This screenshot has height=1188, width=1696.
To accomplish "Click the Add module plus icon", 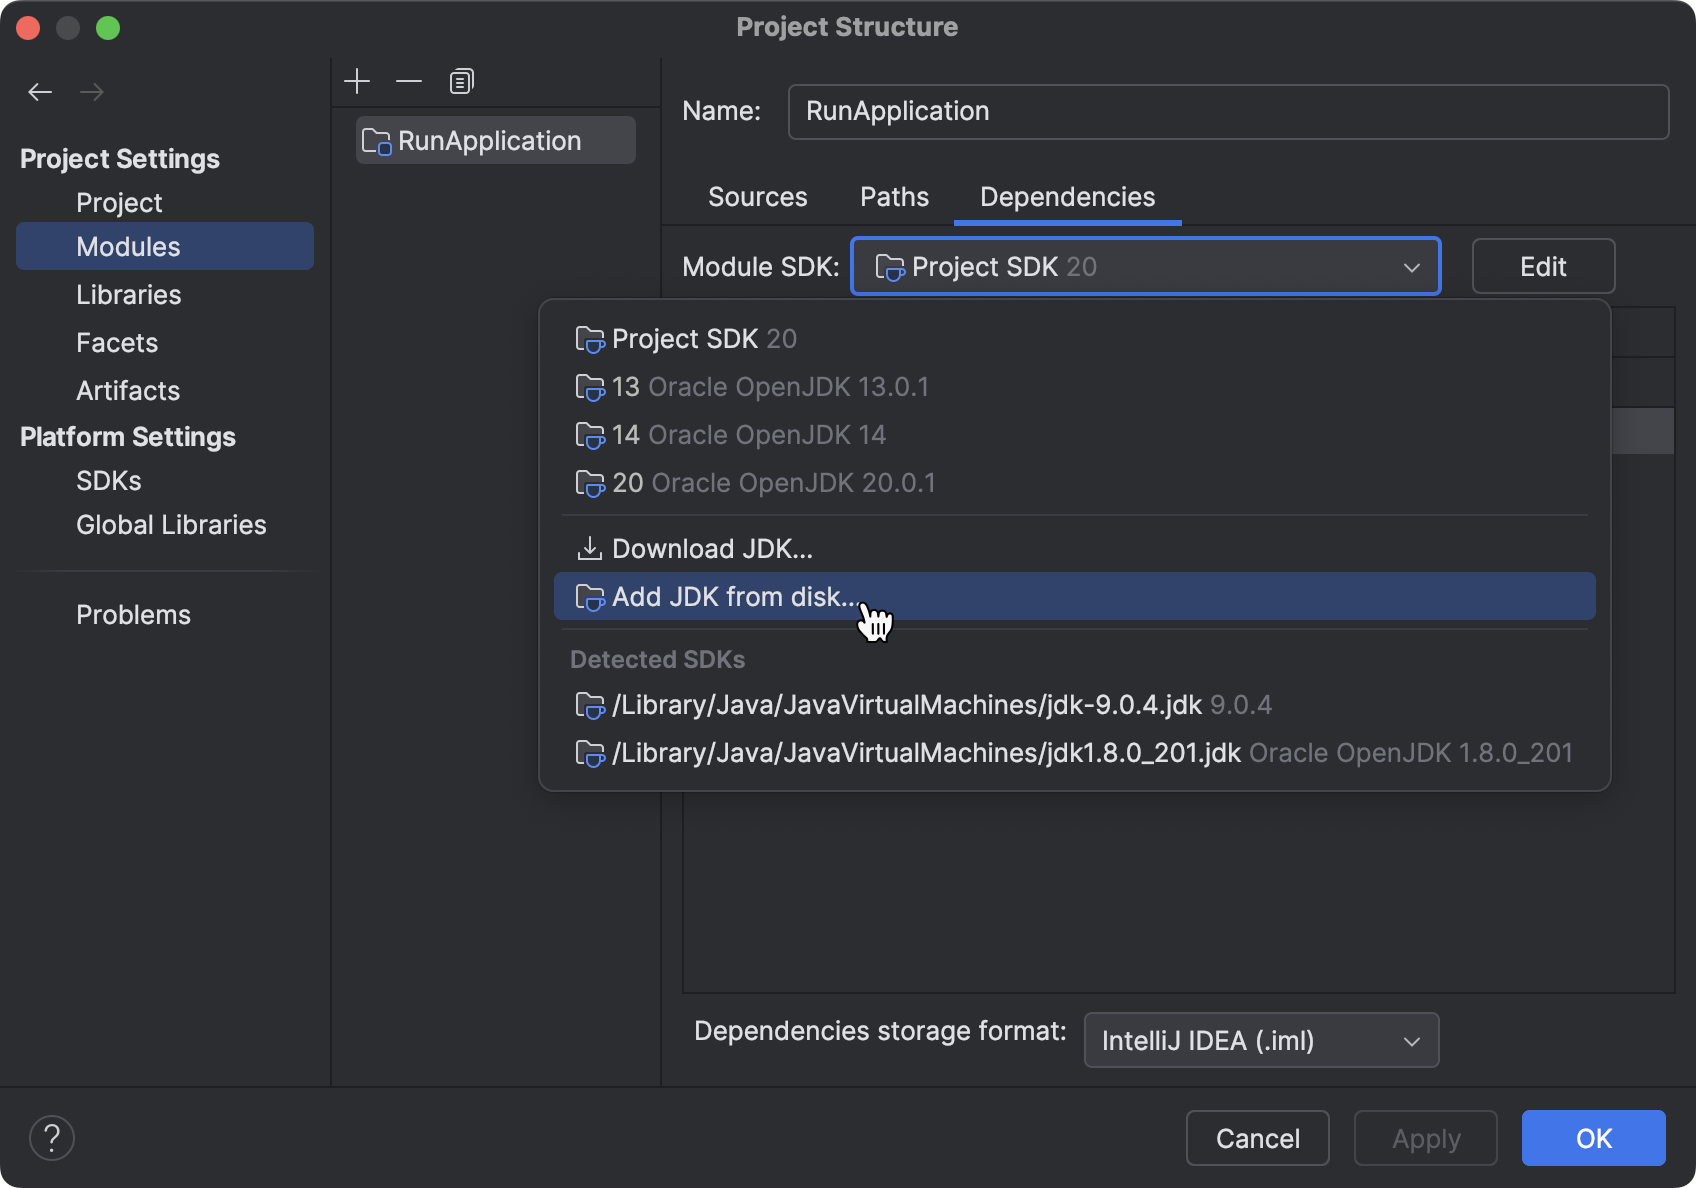I will click(357, 80).
